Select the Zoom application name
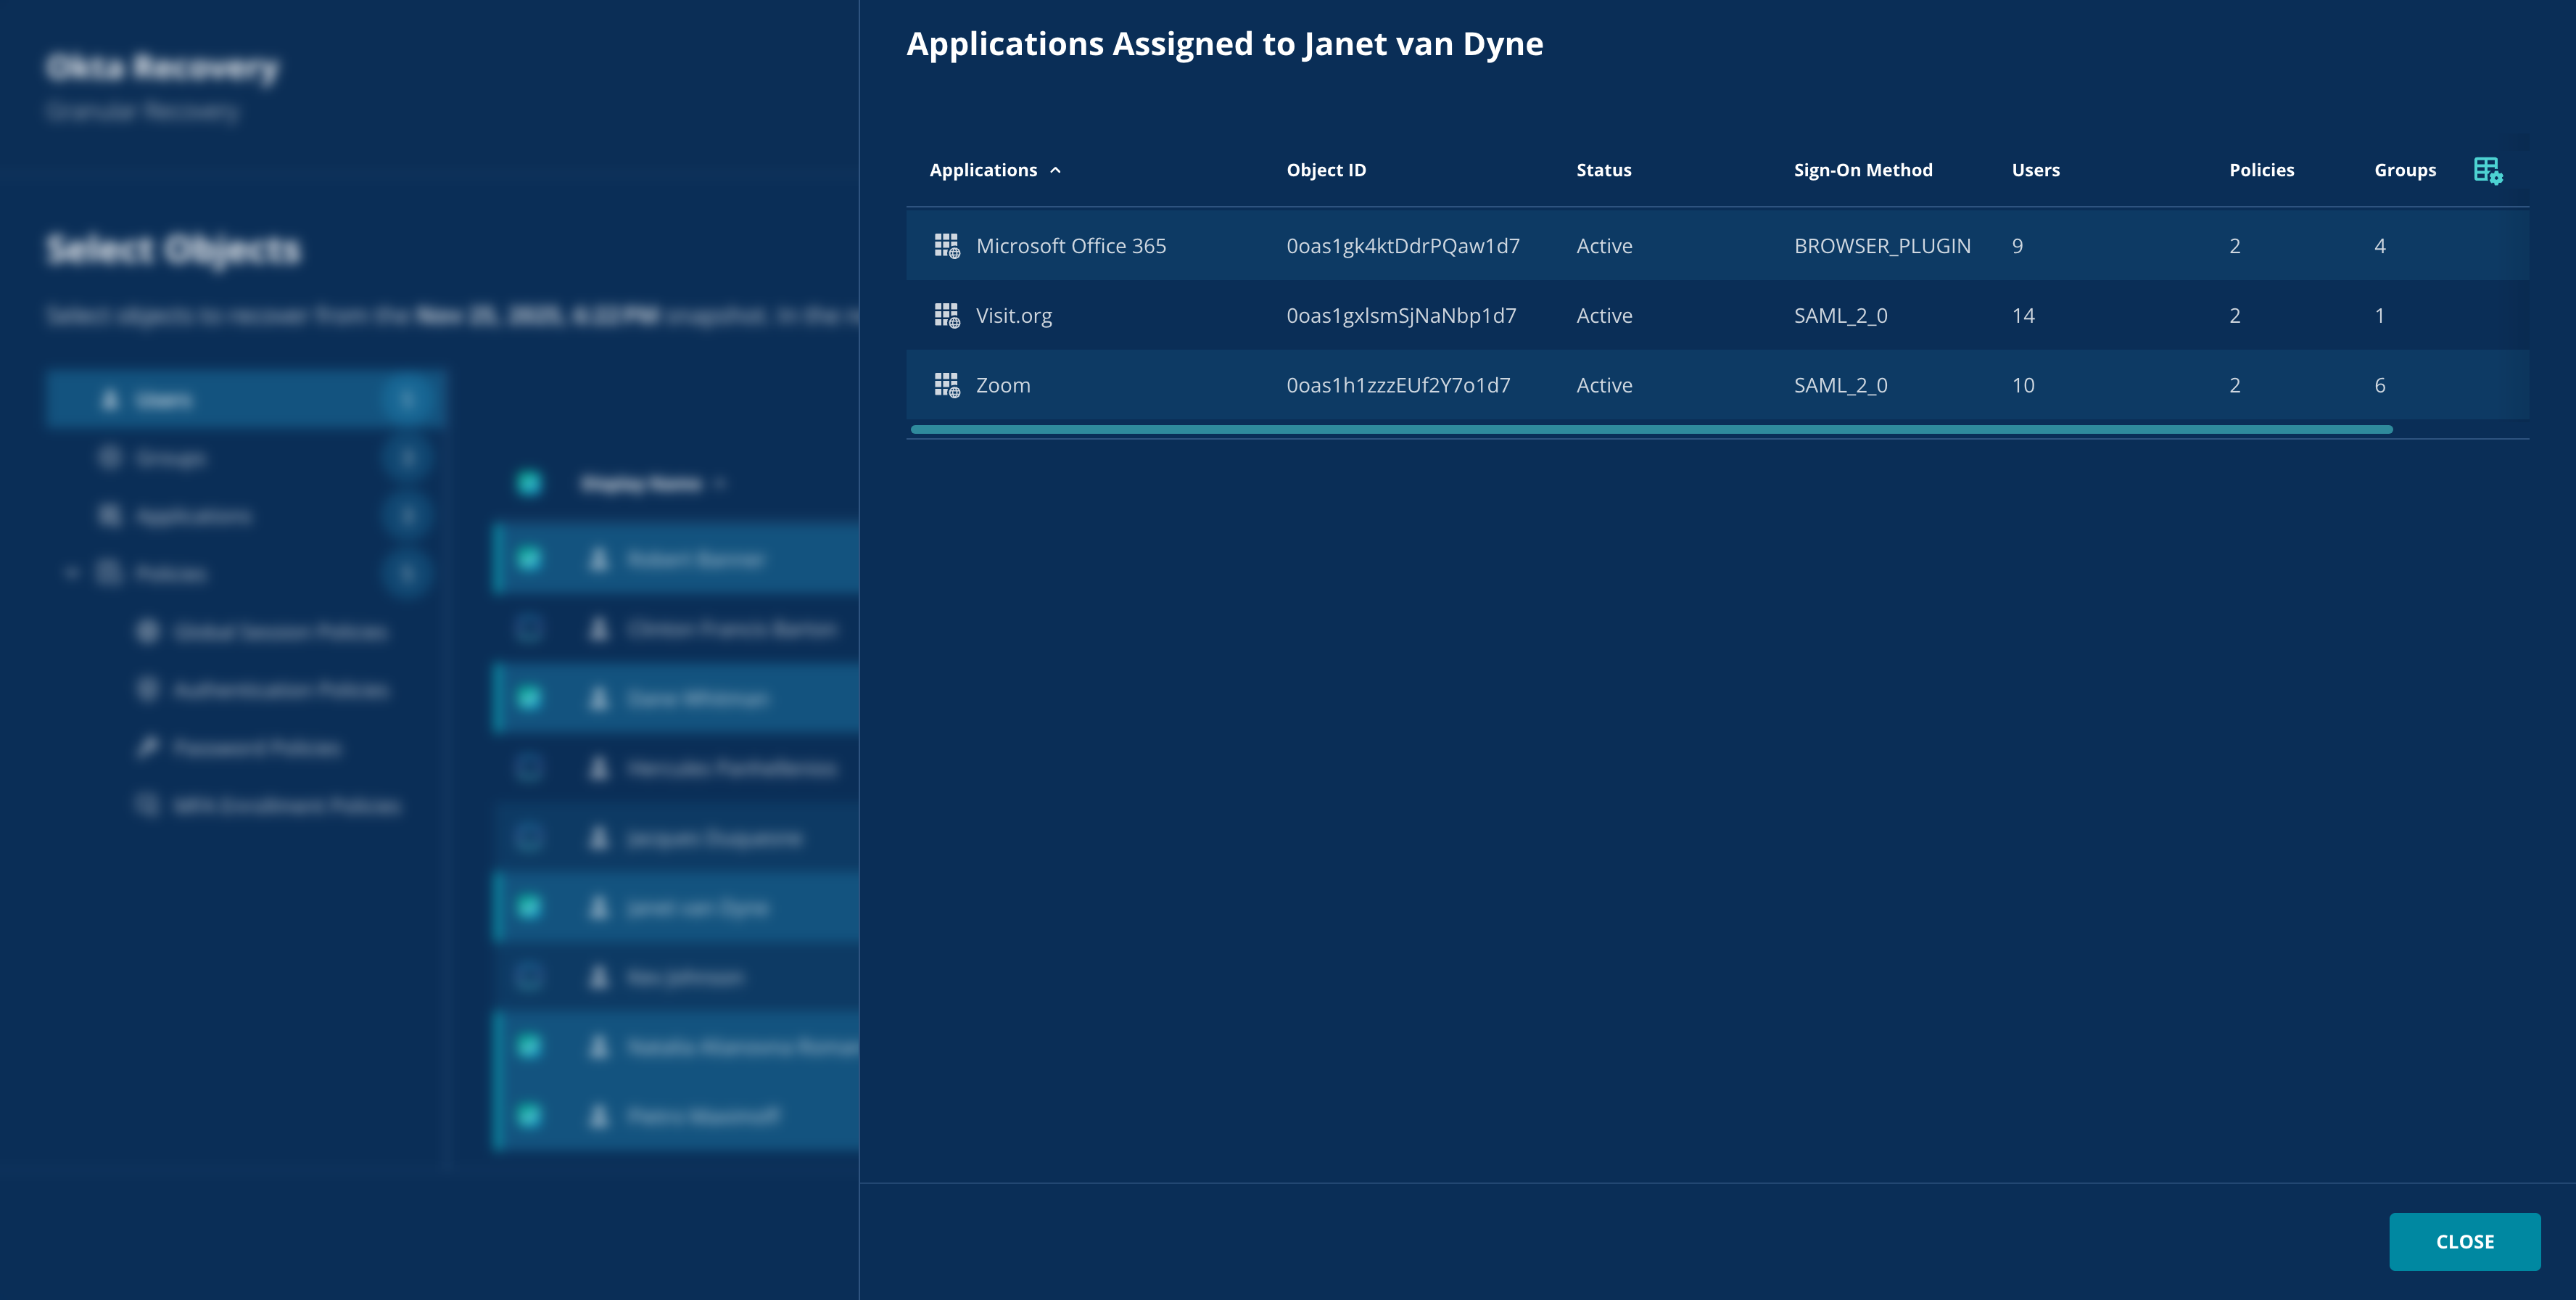 coord(1002,385)
